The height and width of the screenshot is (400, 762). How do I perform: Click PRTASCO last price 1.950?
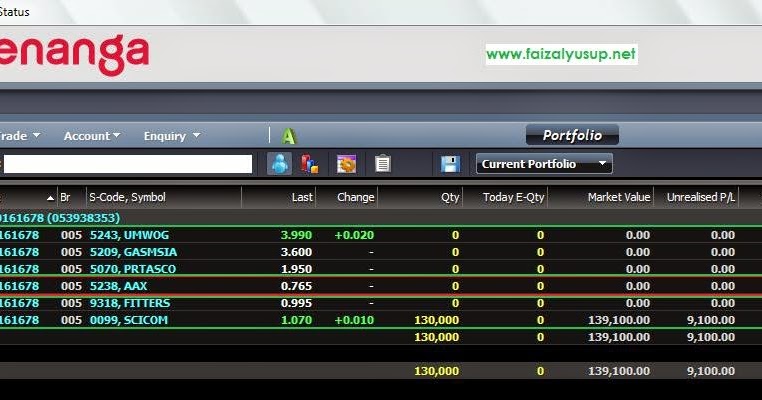[x=296, y=269]
